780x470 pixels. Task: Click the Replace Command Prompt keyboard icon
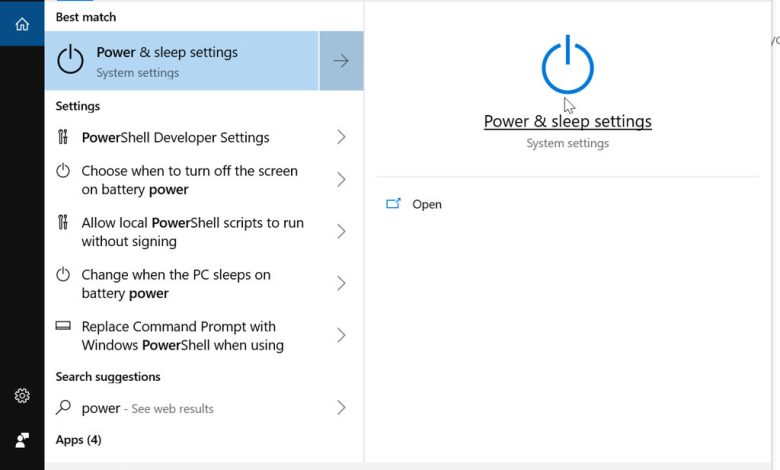63,326
